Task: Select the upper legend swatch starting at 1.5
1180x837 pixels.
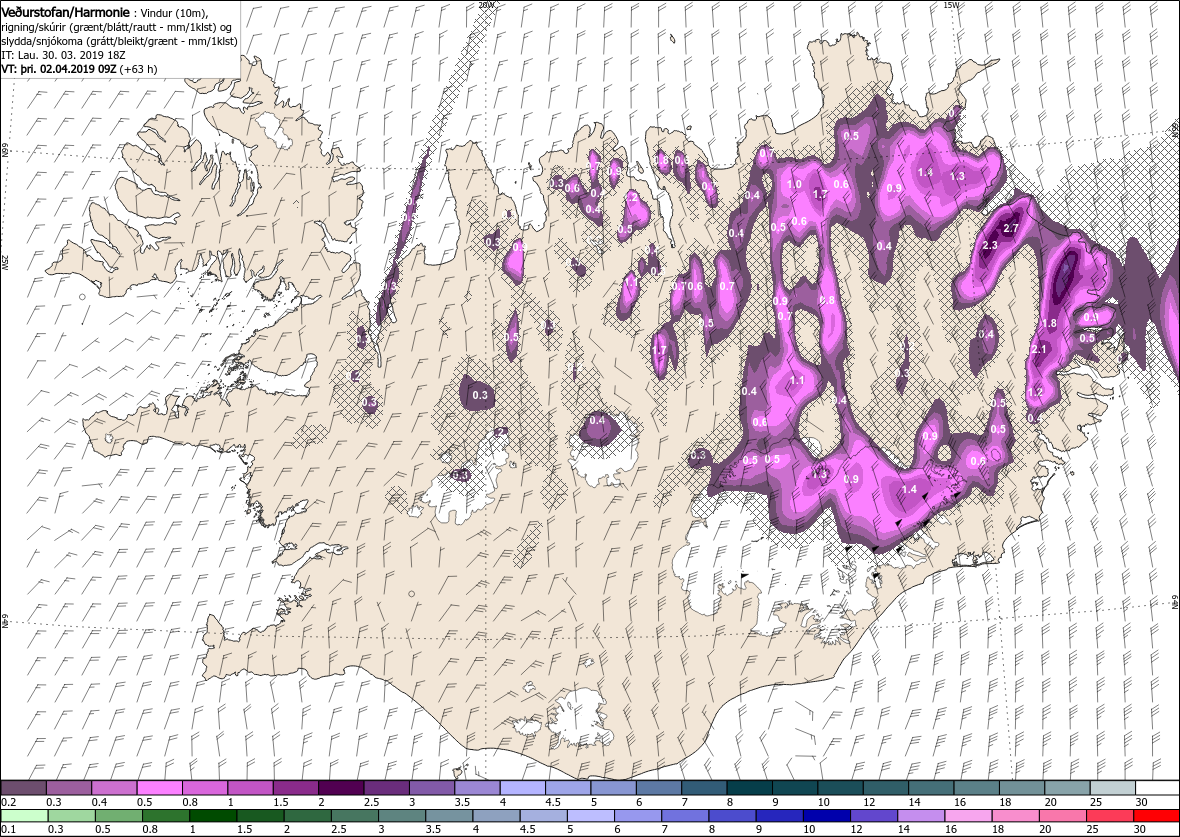Action: (x=296, y=789)
